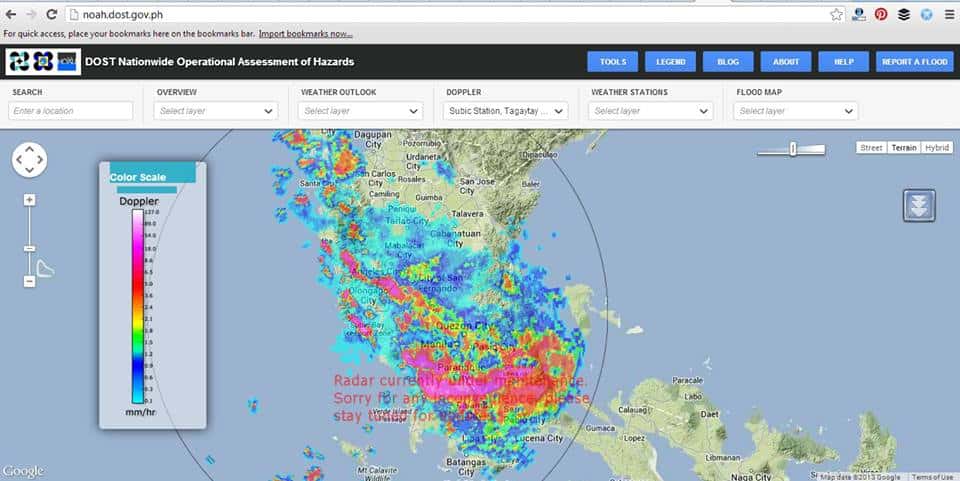Open the Doppler station dropdown
Viewport: 960px width, 481px height.
pyautogui.click(x=506, y=111)
